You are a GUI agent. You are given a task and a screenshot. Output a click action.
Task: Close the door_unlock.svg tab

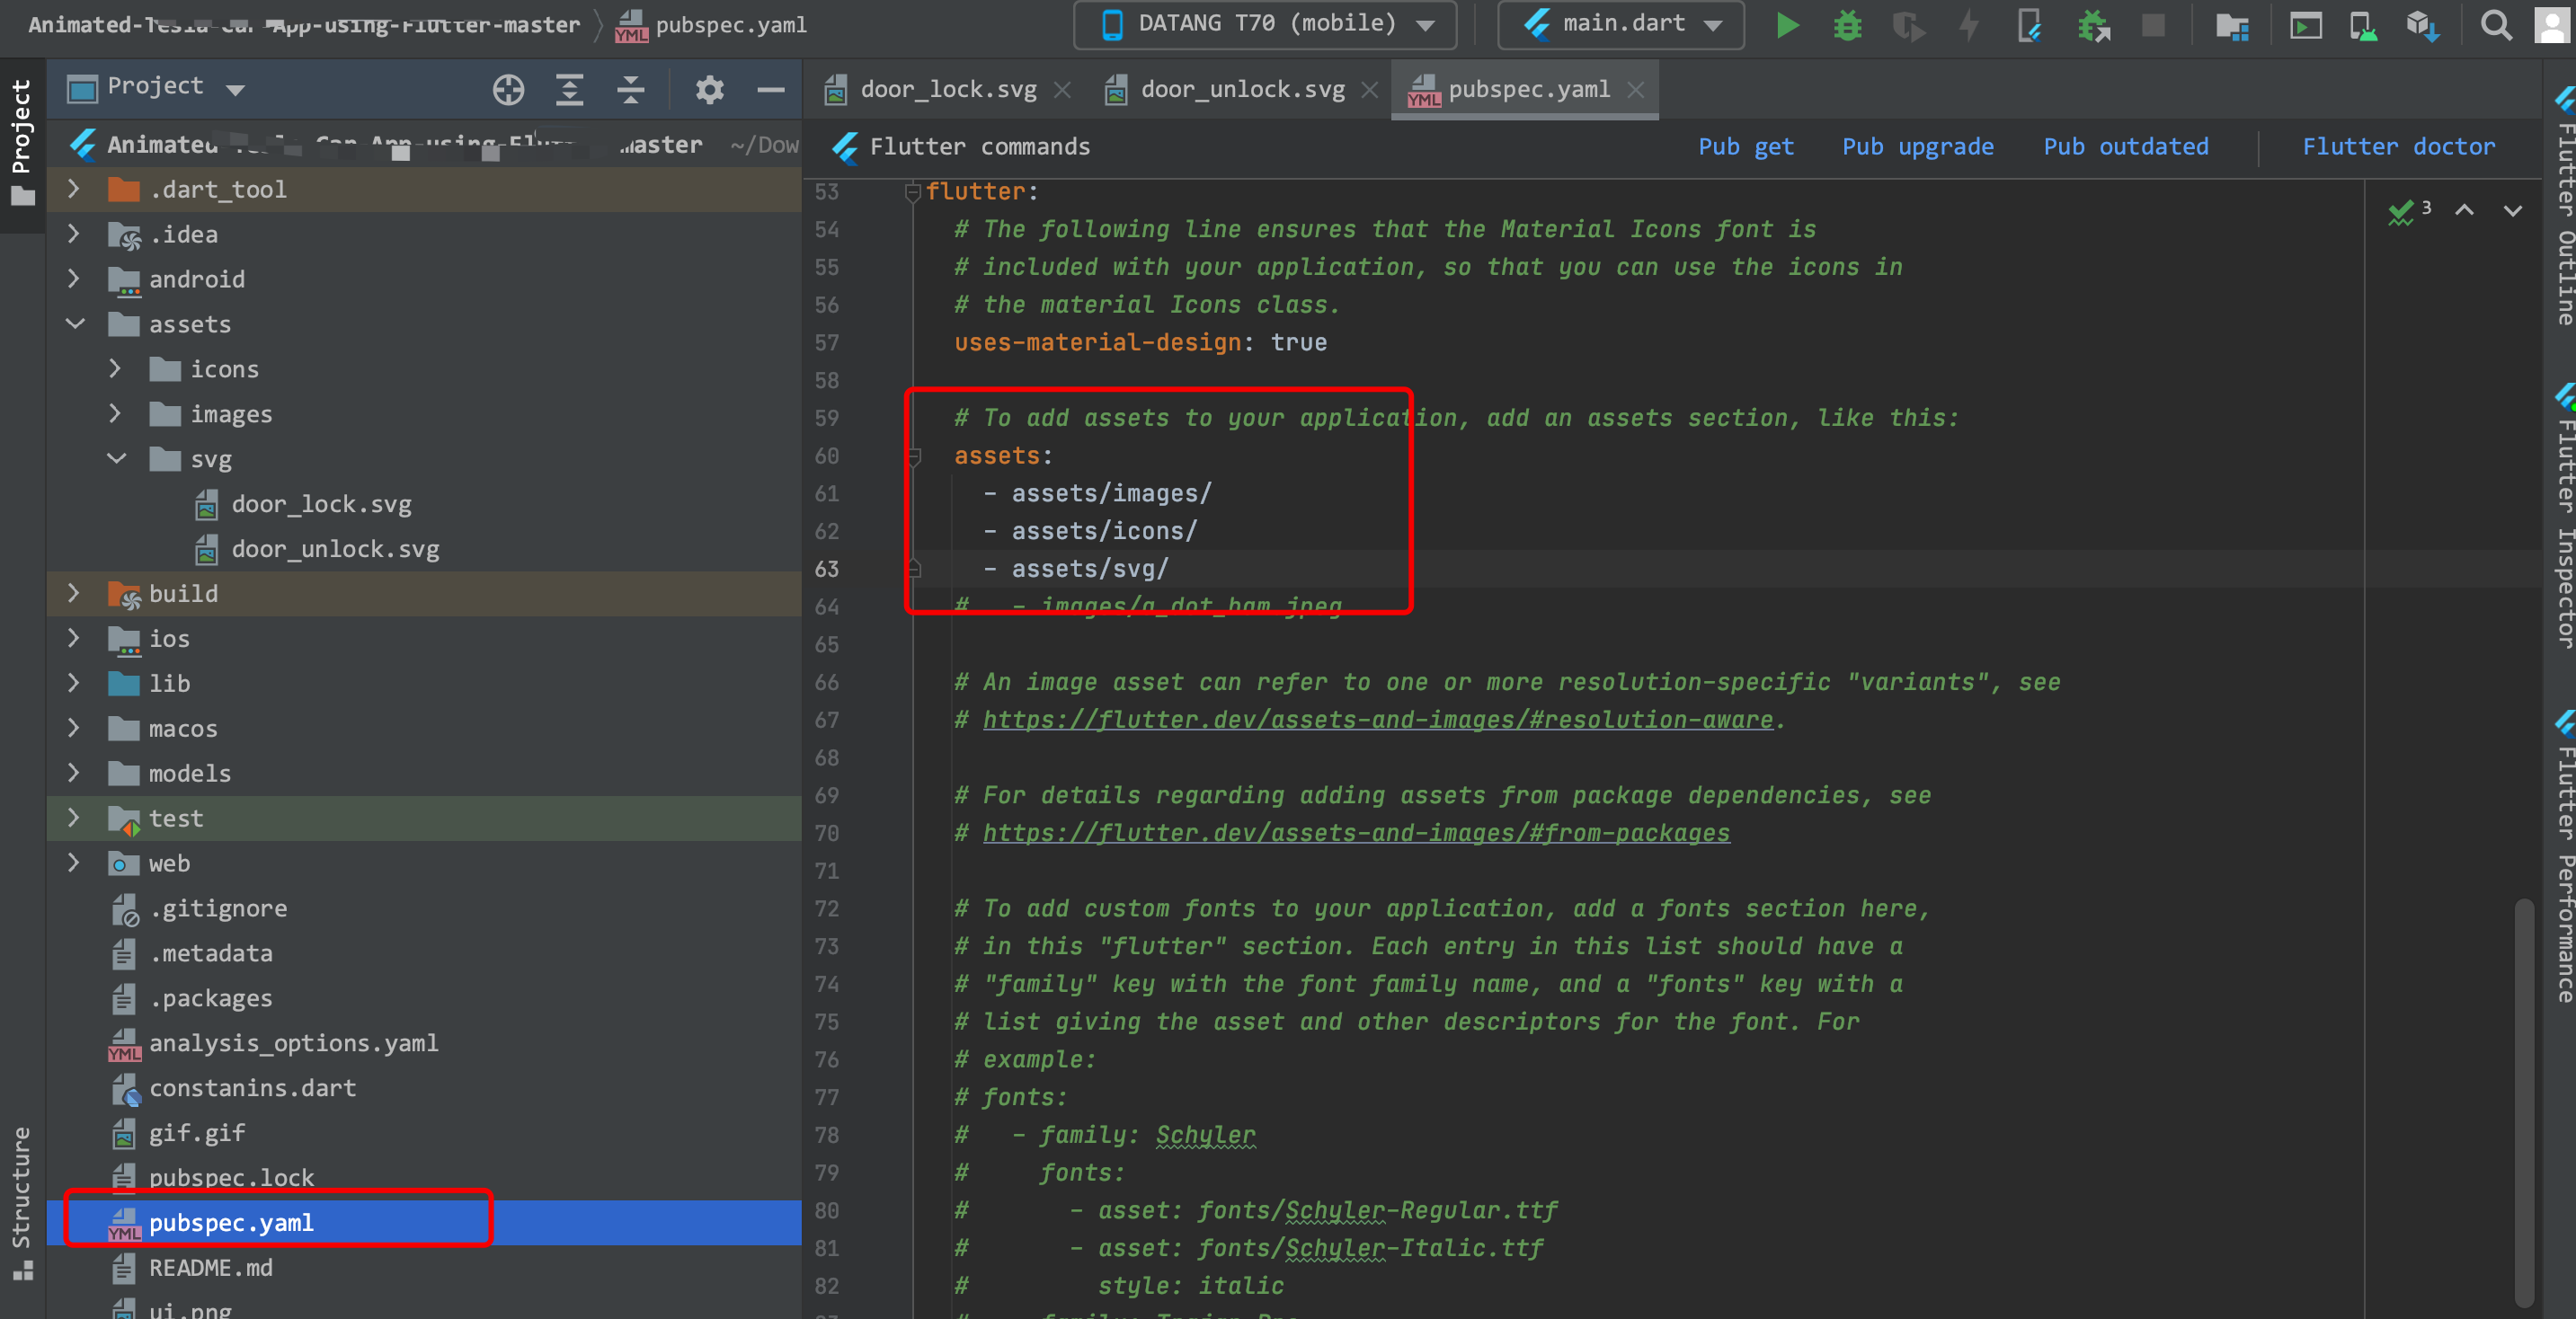click(1369, 90)
